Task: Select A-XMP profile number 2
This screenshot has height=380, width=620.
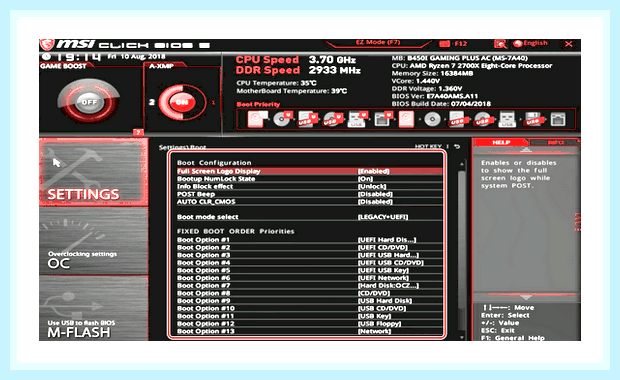Action: pos(152,102)
